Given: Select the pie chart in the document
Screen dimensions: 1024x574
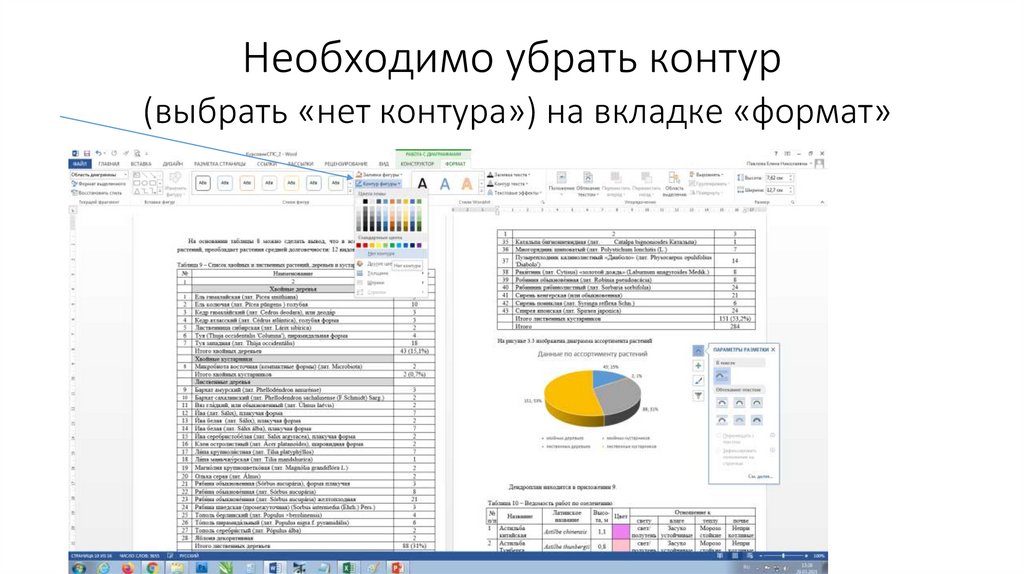Looking at the screenshot, I should (x=592, y=397).
